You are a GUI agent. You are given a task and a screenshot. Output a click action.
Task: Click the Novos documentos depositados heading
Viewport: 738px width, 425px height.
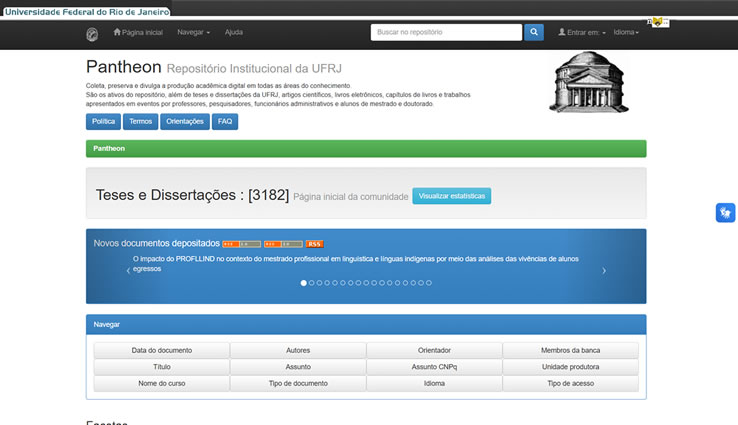(157, 243)
